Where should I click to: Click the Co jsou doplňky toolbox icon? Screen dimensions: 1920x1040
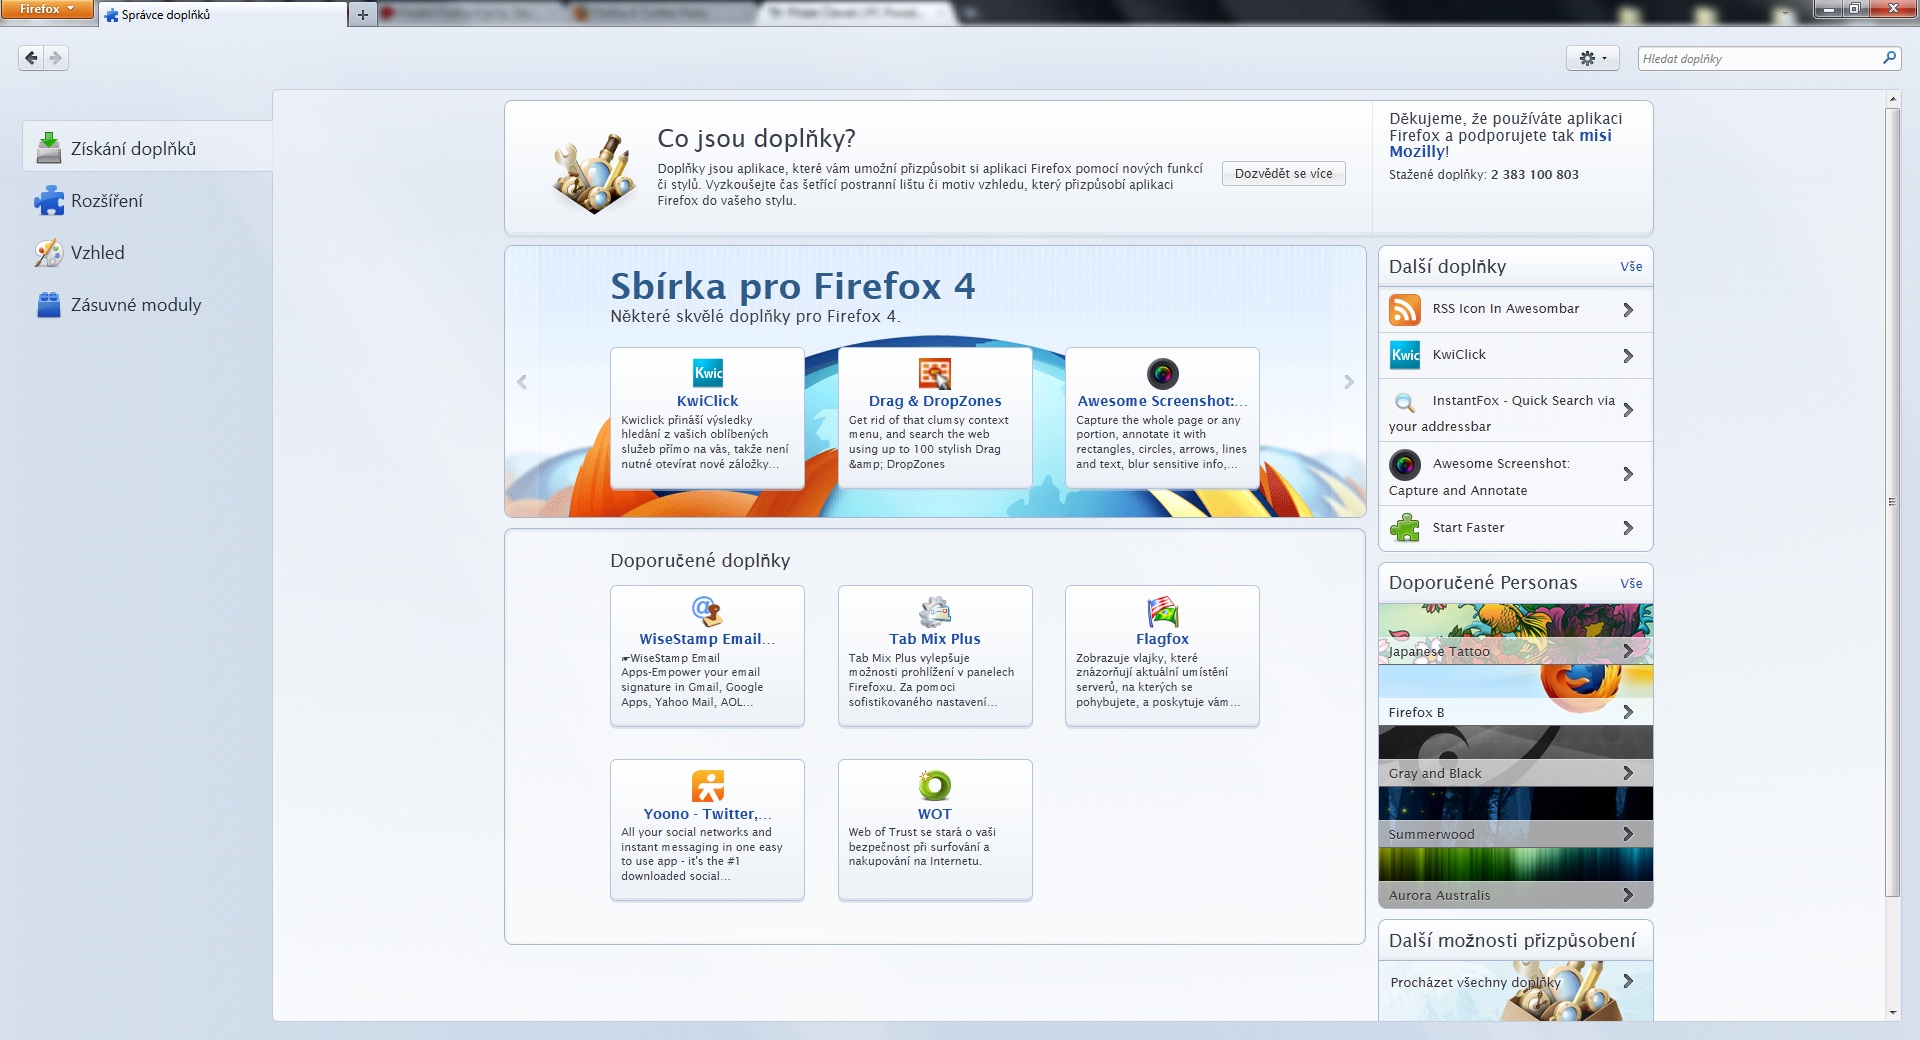point(594,173)
